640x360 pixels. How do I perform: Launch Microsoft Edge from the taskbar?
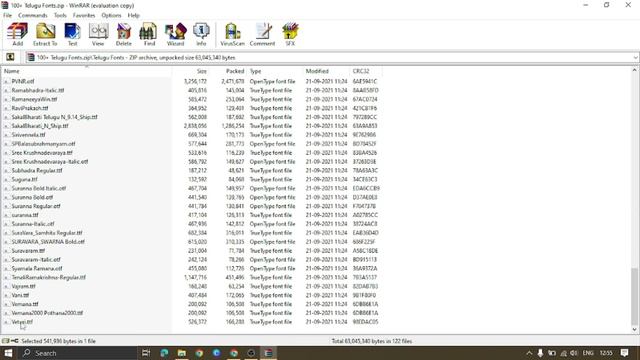164,353
